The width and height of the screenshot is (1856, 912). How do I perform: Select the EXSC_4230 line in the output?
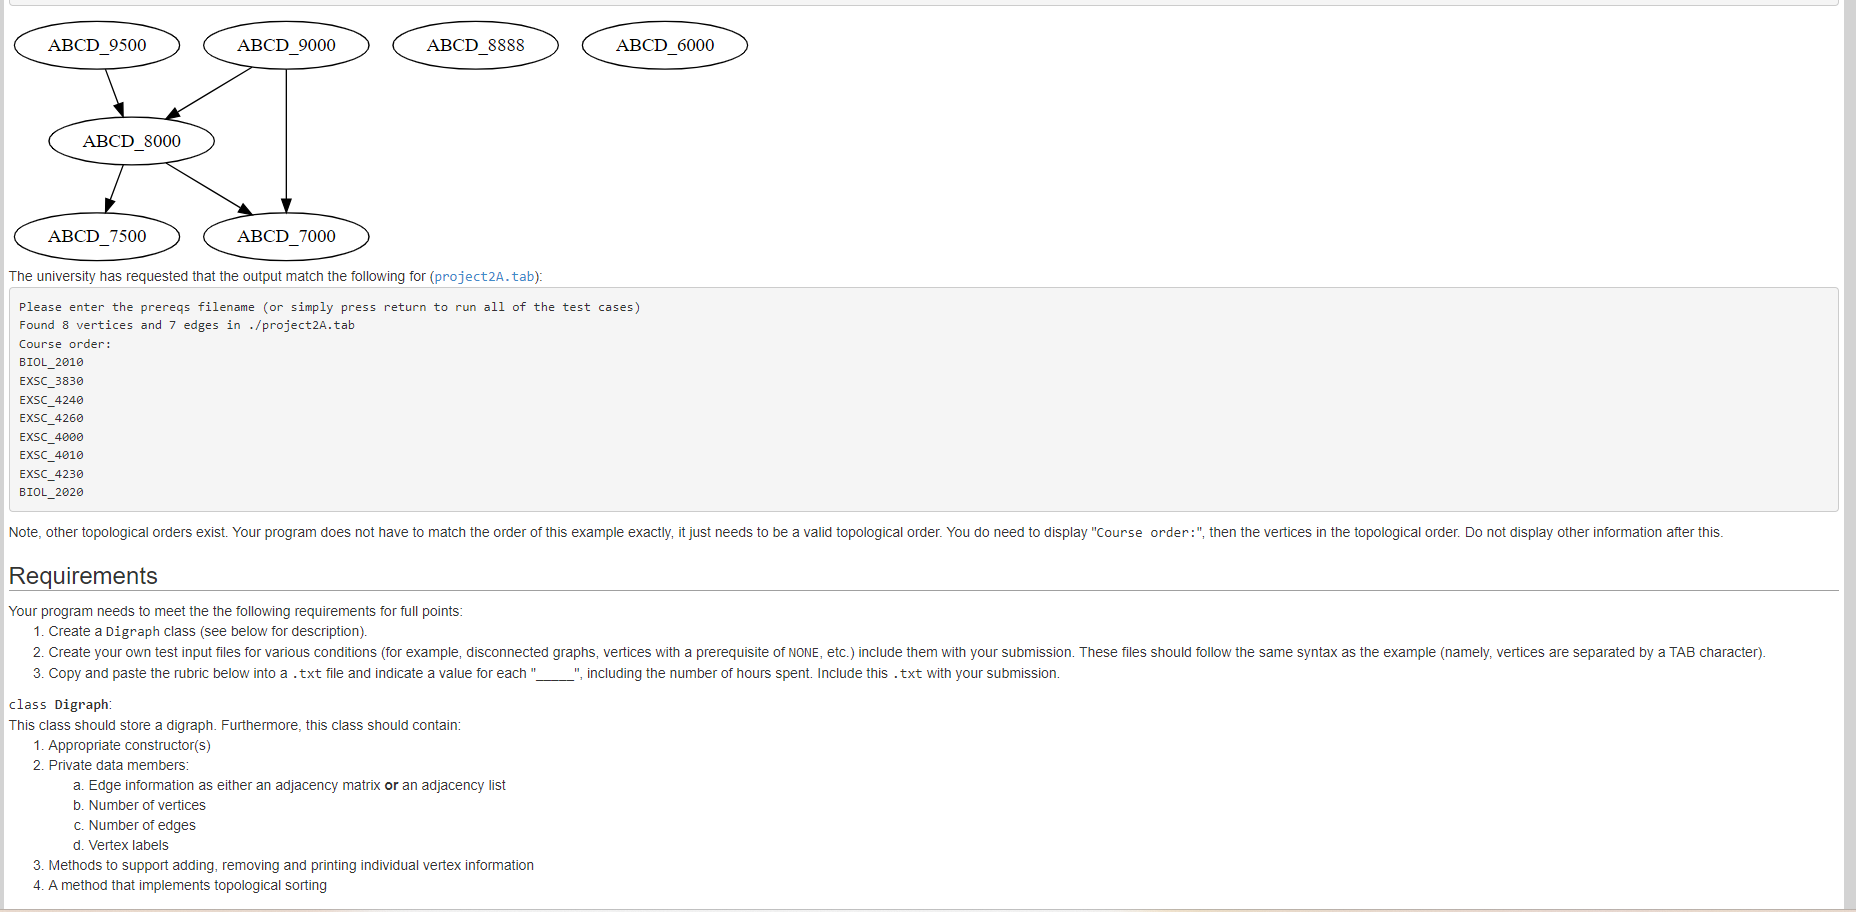pyautogui.click(x=50, y=473)
